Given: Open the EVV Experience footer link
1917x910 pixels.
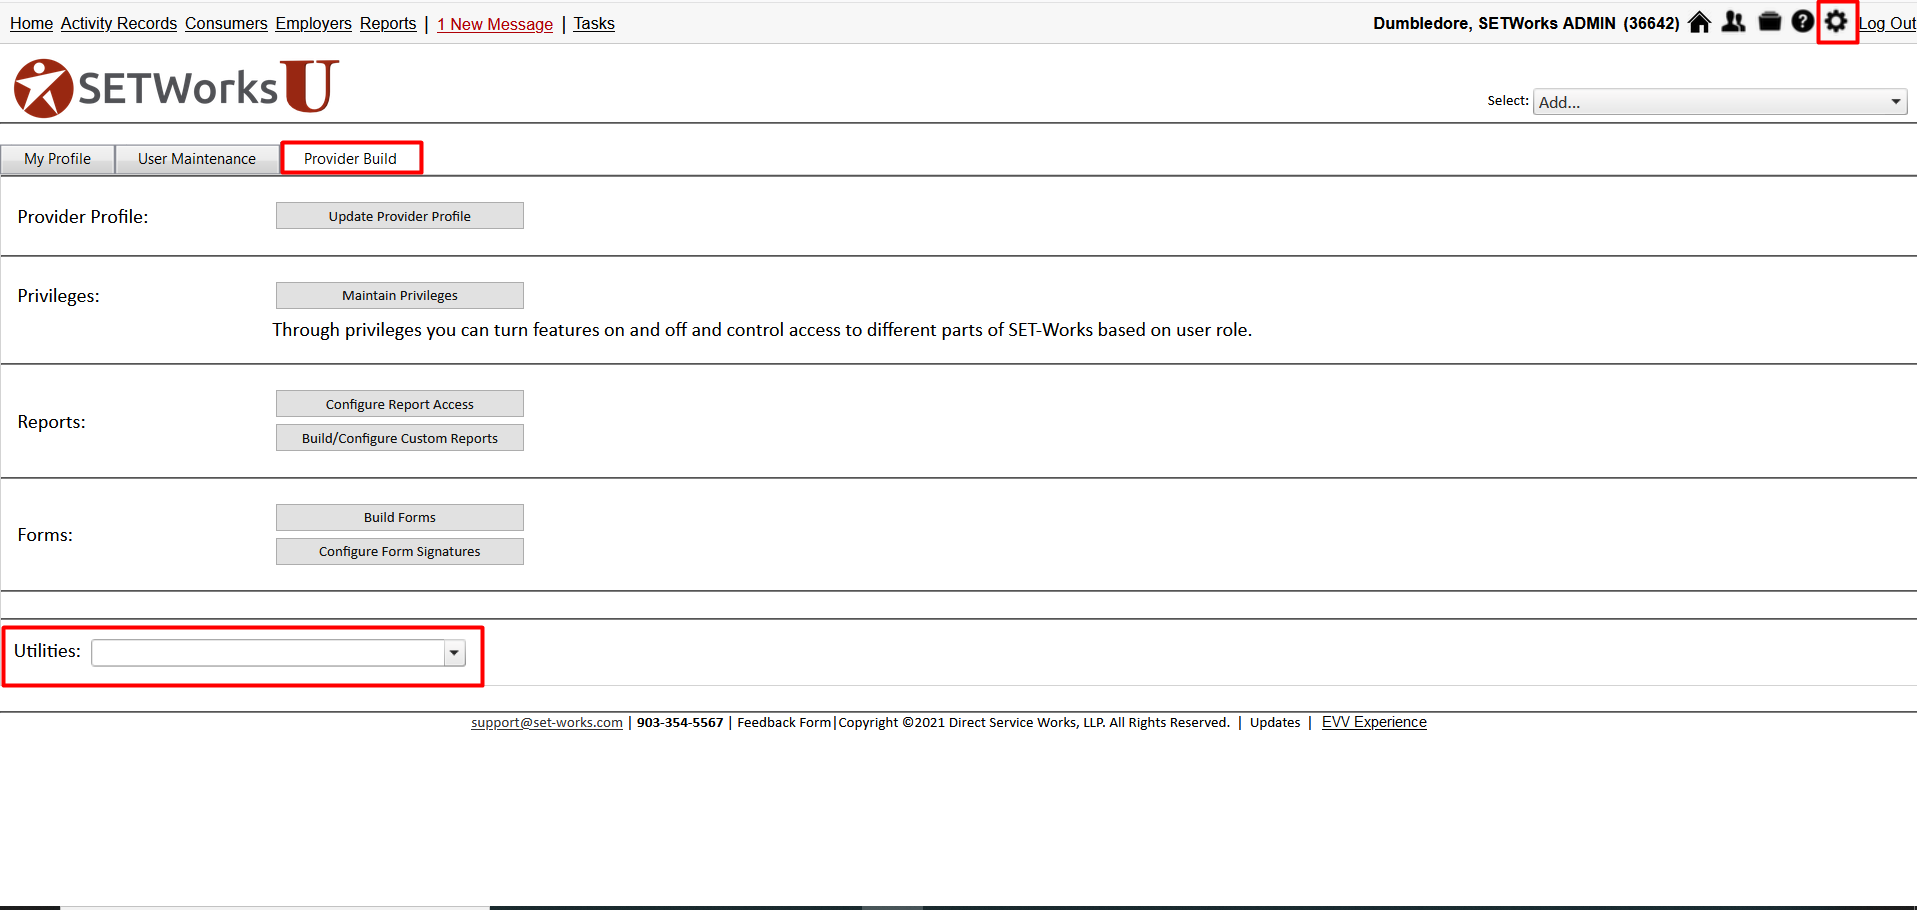Looking at the screenshot, I should click(x=1374, y=722).
